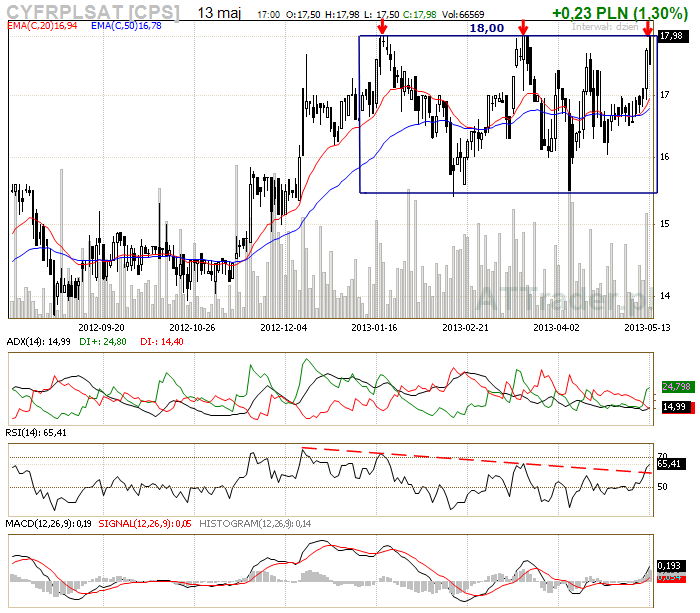Select the '13 maj' date label
700x613 pixels.
pyautogui.click(x=219, y=13)
